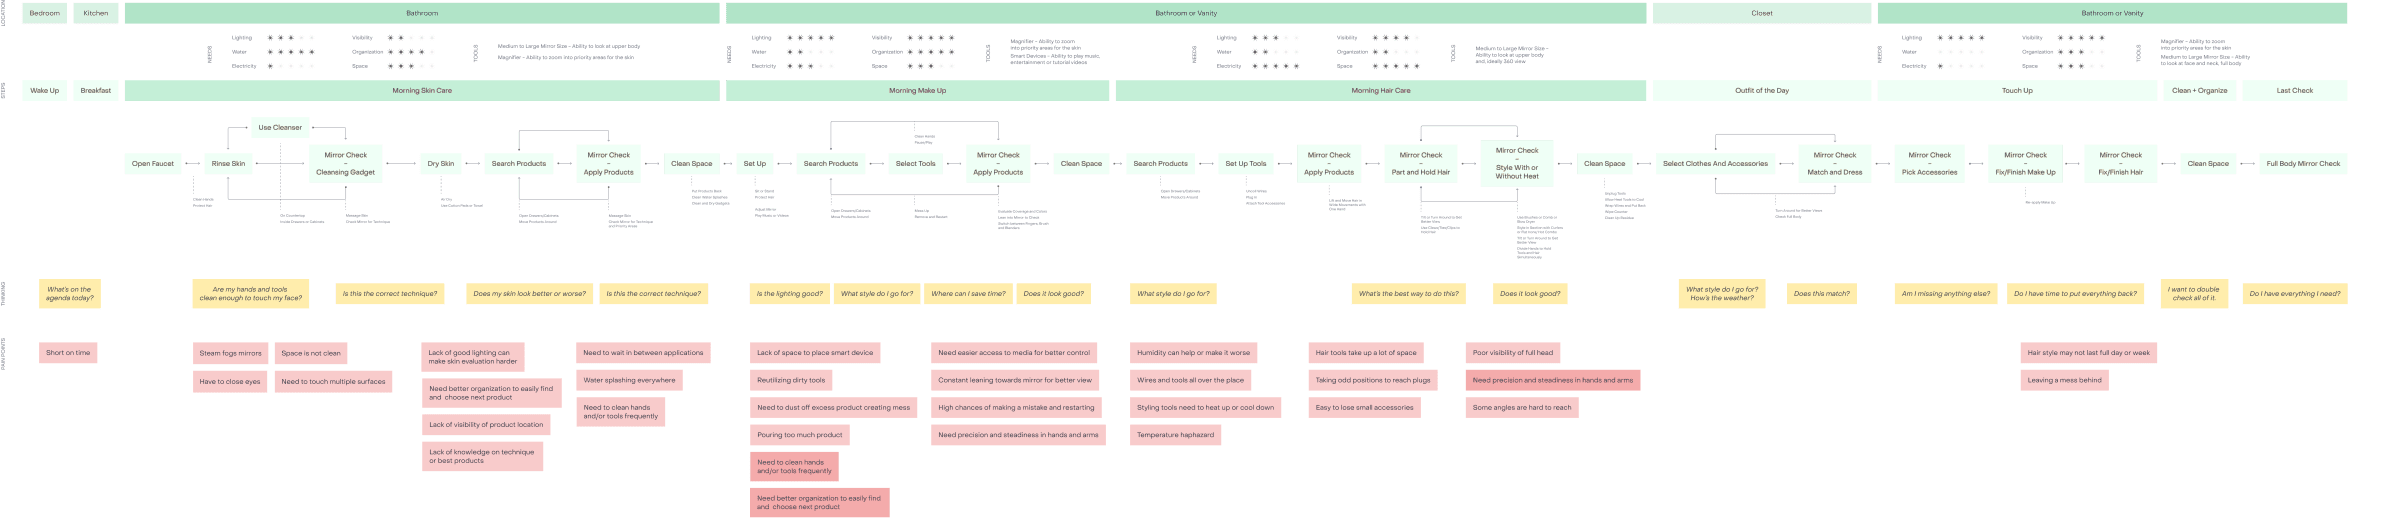Select the Outfit of the Day header
Viewport: 2399px width, 529px height.
tap(1761, 90)
